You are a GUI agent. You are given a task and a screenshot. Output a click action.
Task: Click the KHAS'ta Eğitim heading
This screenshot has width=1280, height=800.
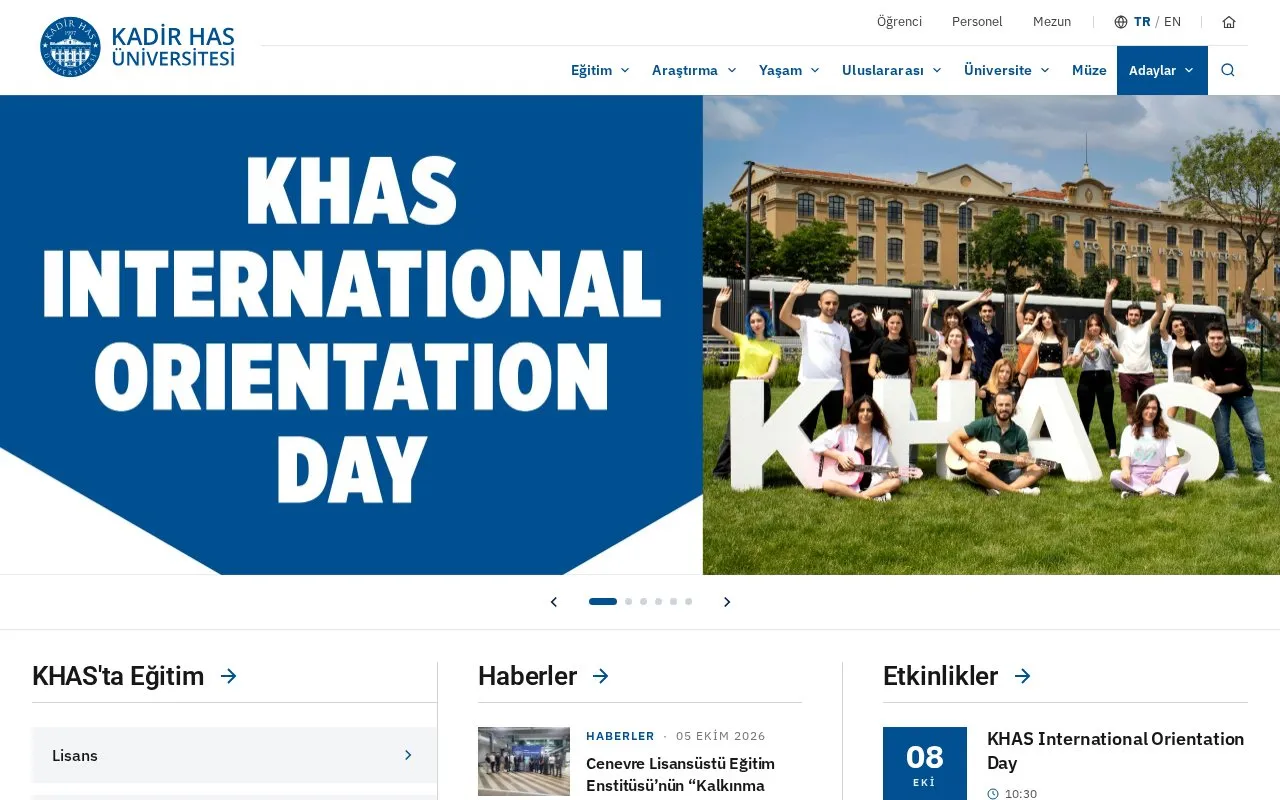click(x=118, y=676)
